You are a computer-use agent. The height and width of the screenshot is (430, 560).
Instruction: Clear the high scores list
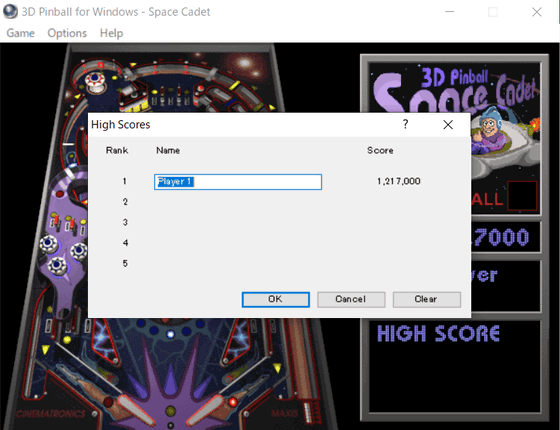point(426,299)
